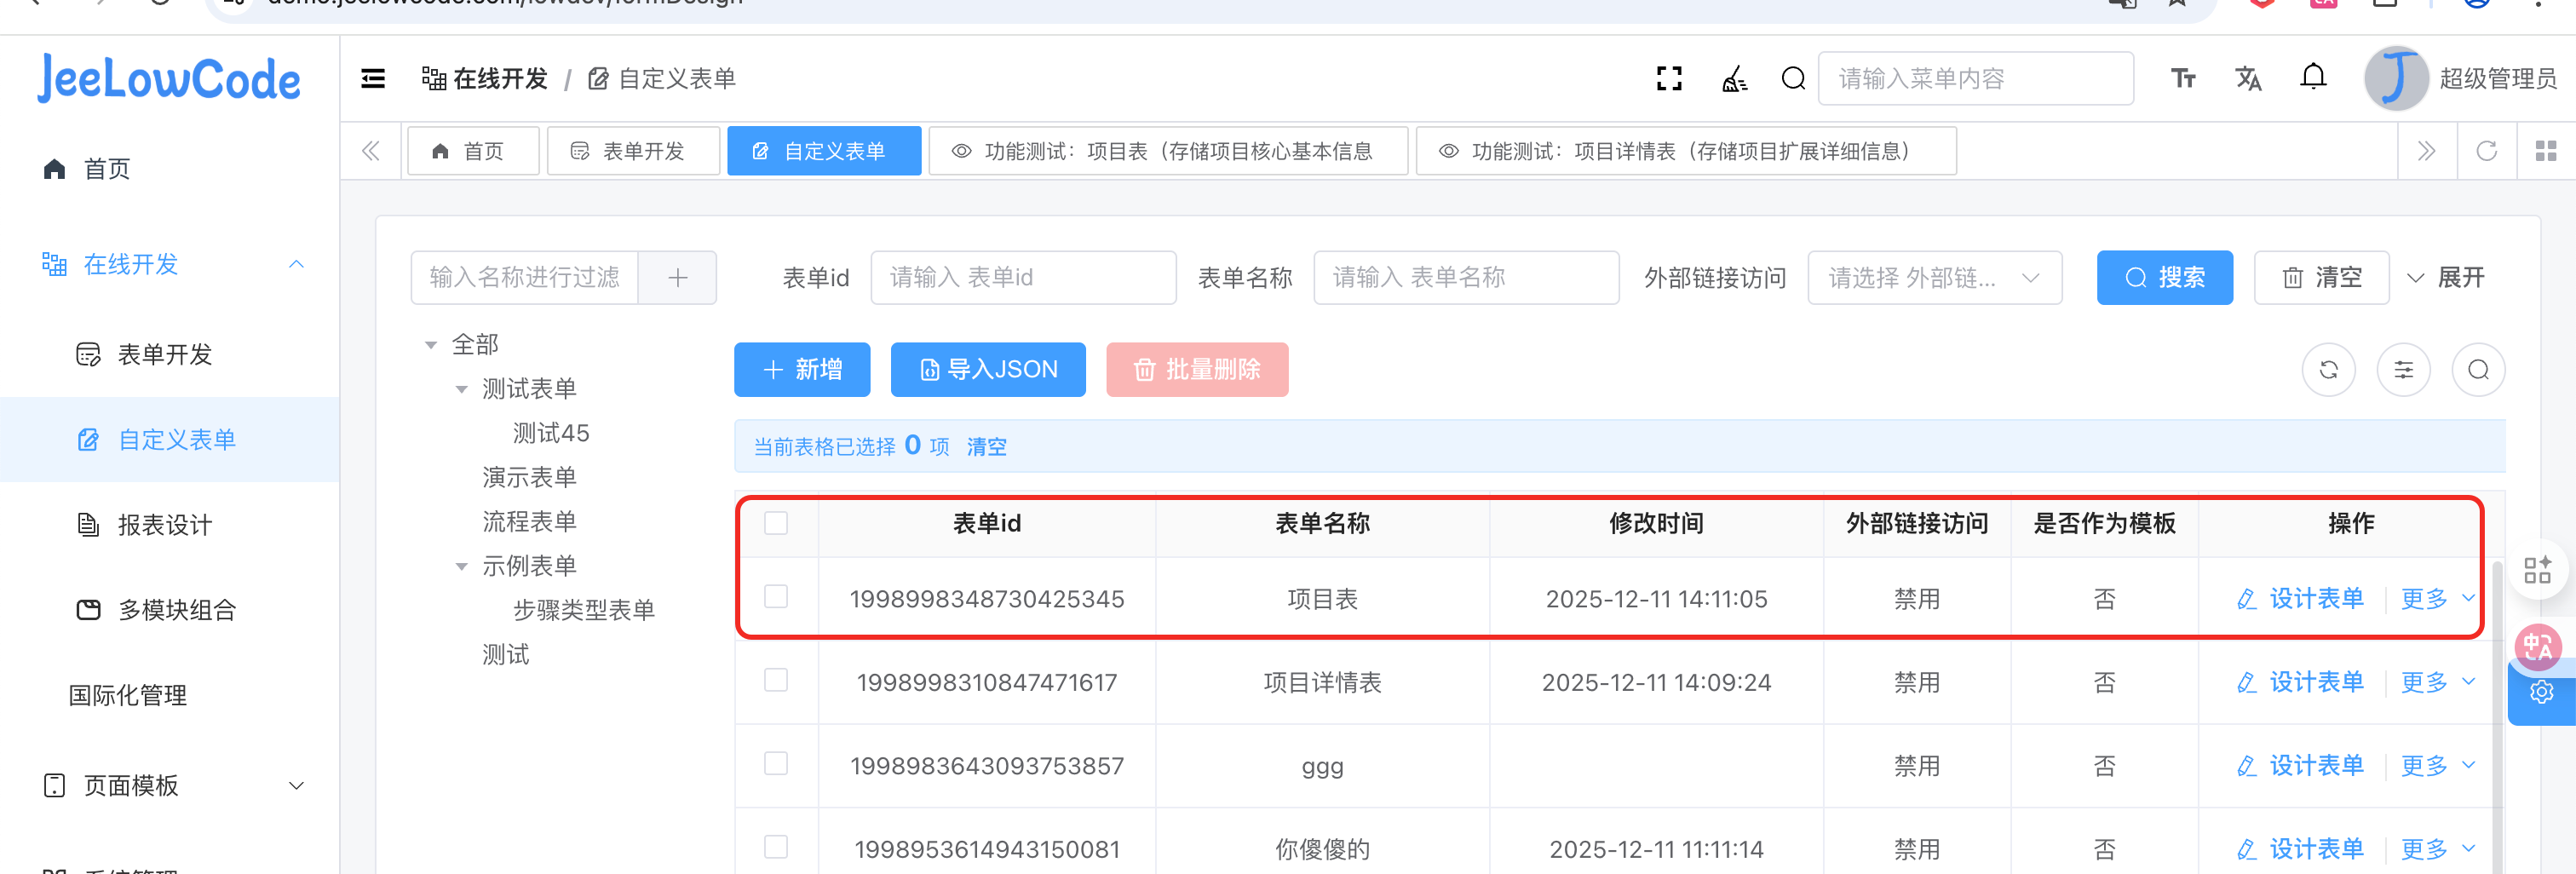The image size is (2576, 874).
Task: Refresh the current tab page
Action: click(2486, 151)
